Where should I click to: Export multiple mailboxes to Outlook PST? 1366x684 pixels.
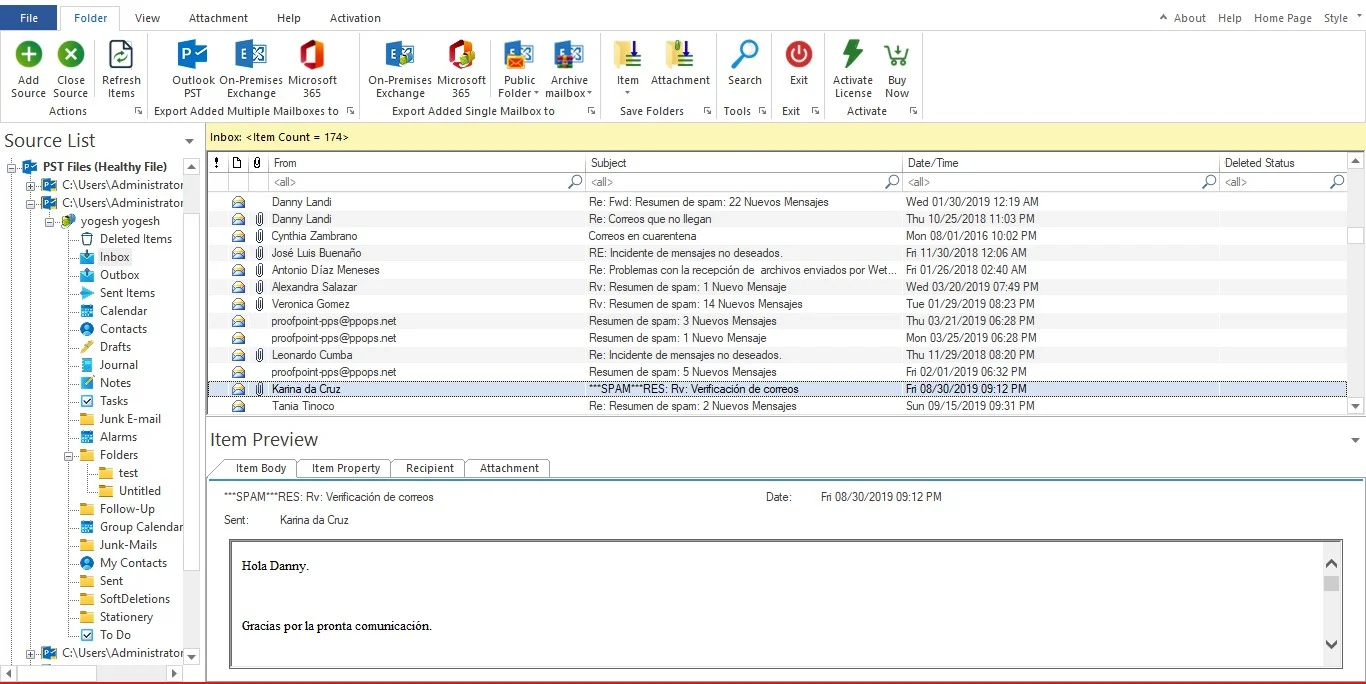[193, 68]
